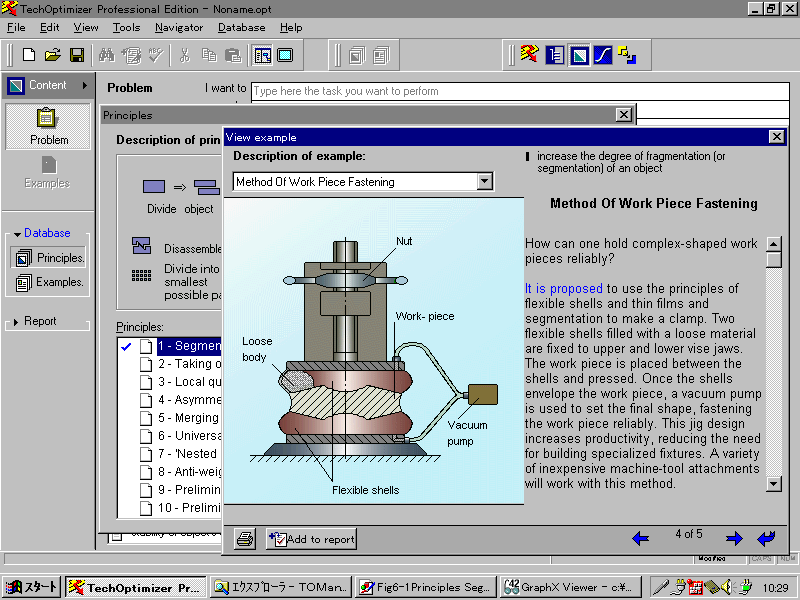The width and height of the screenshot is (800, 600).
Task: Click scroll up arrow in example description
Action: 774,244
